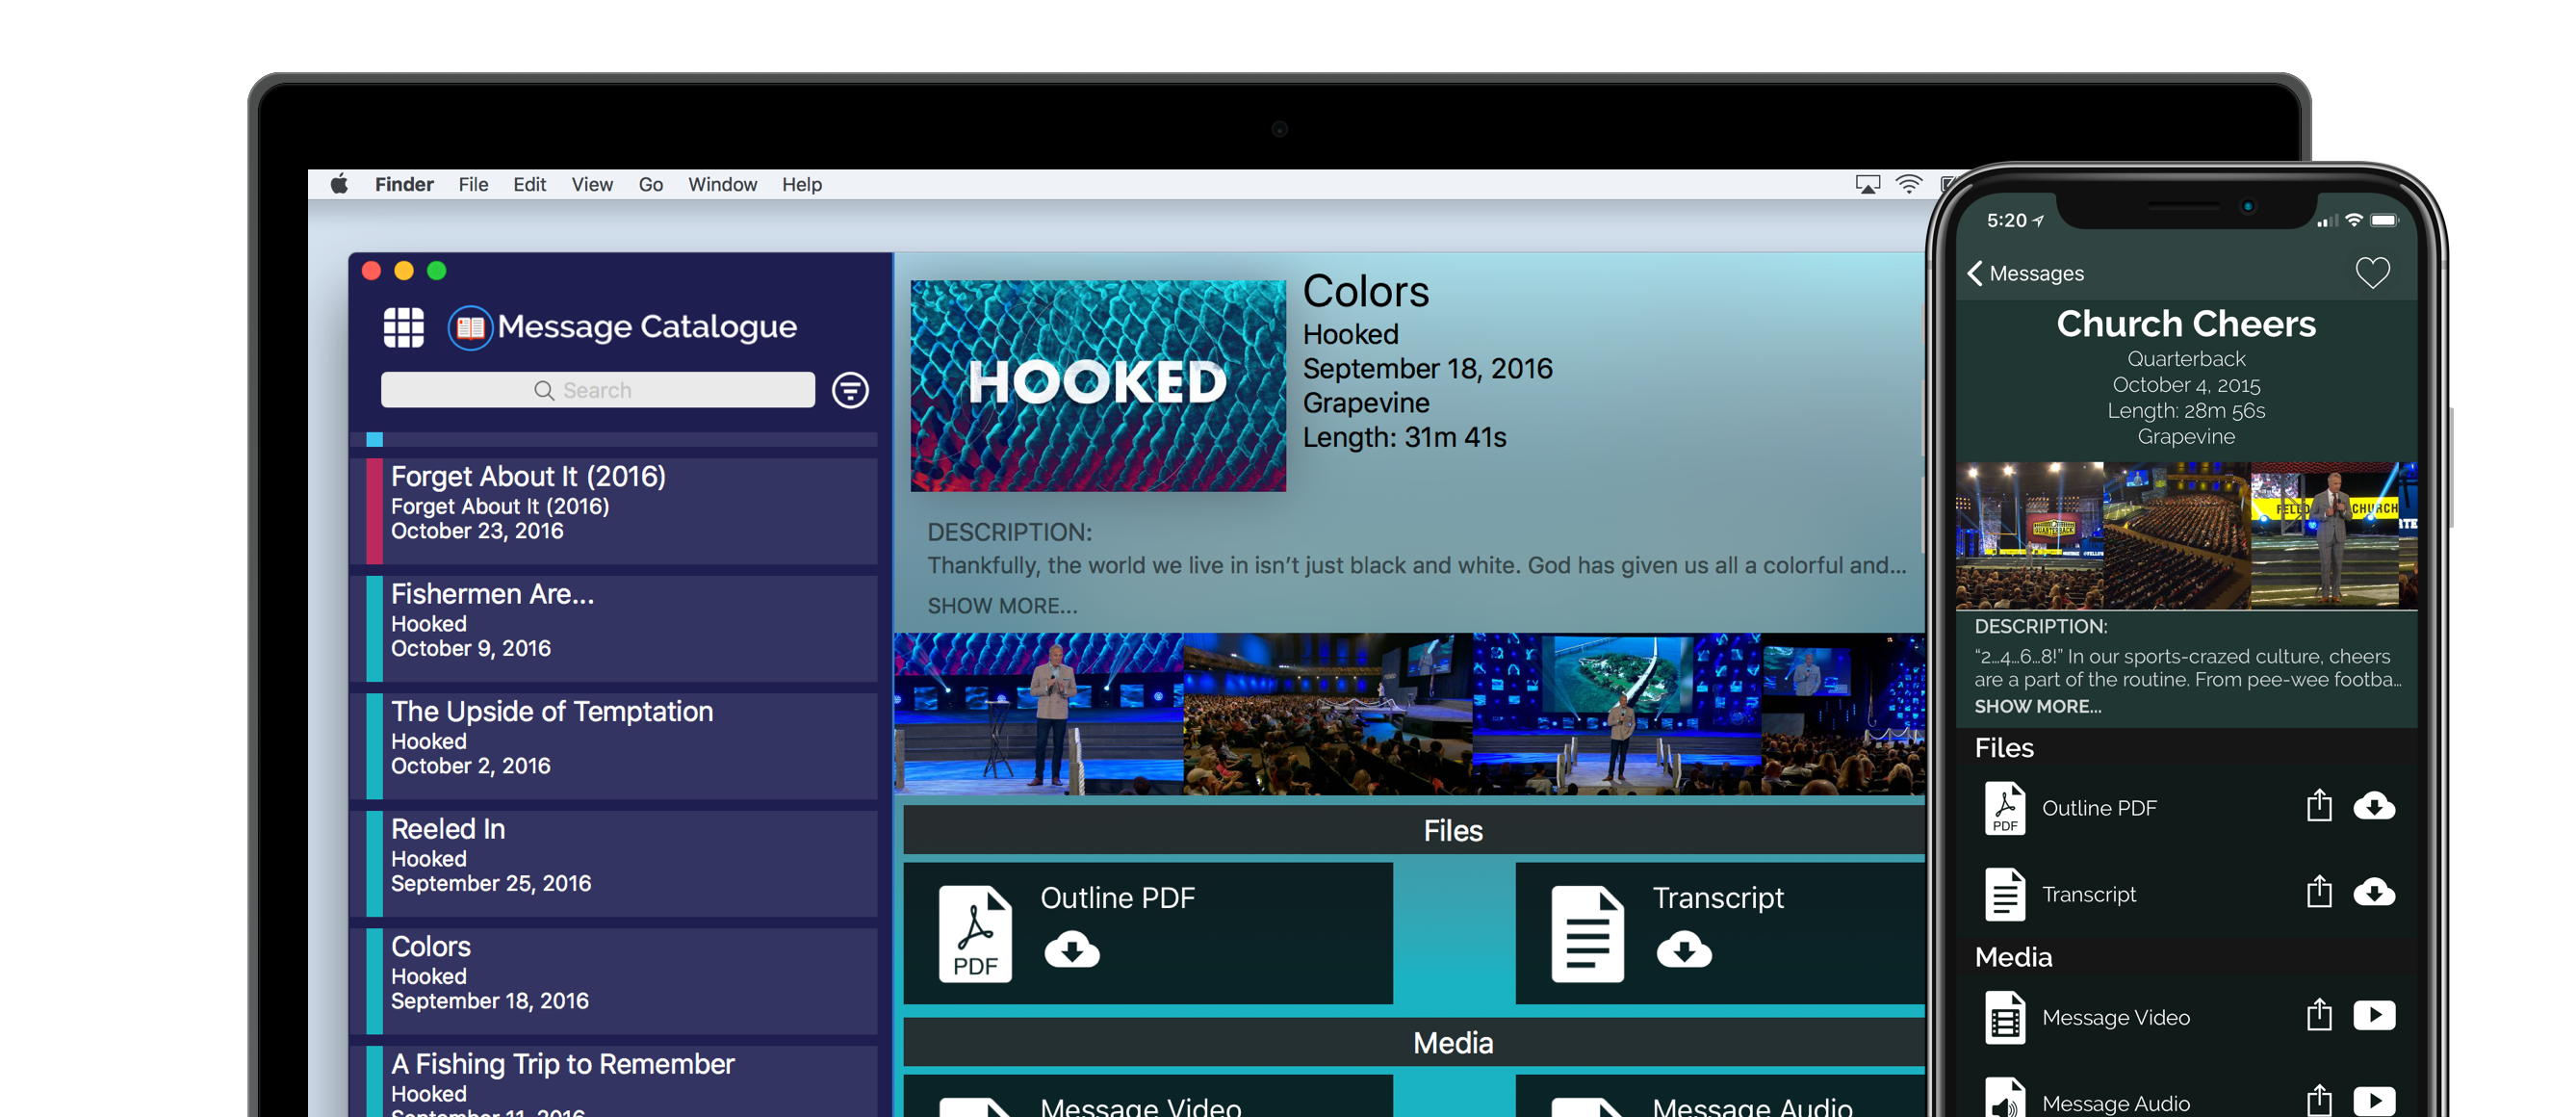Open the Finder menu
This screenshot has height=1117, width=2576.
click(x=404, y=184)
